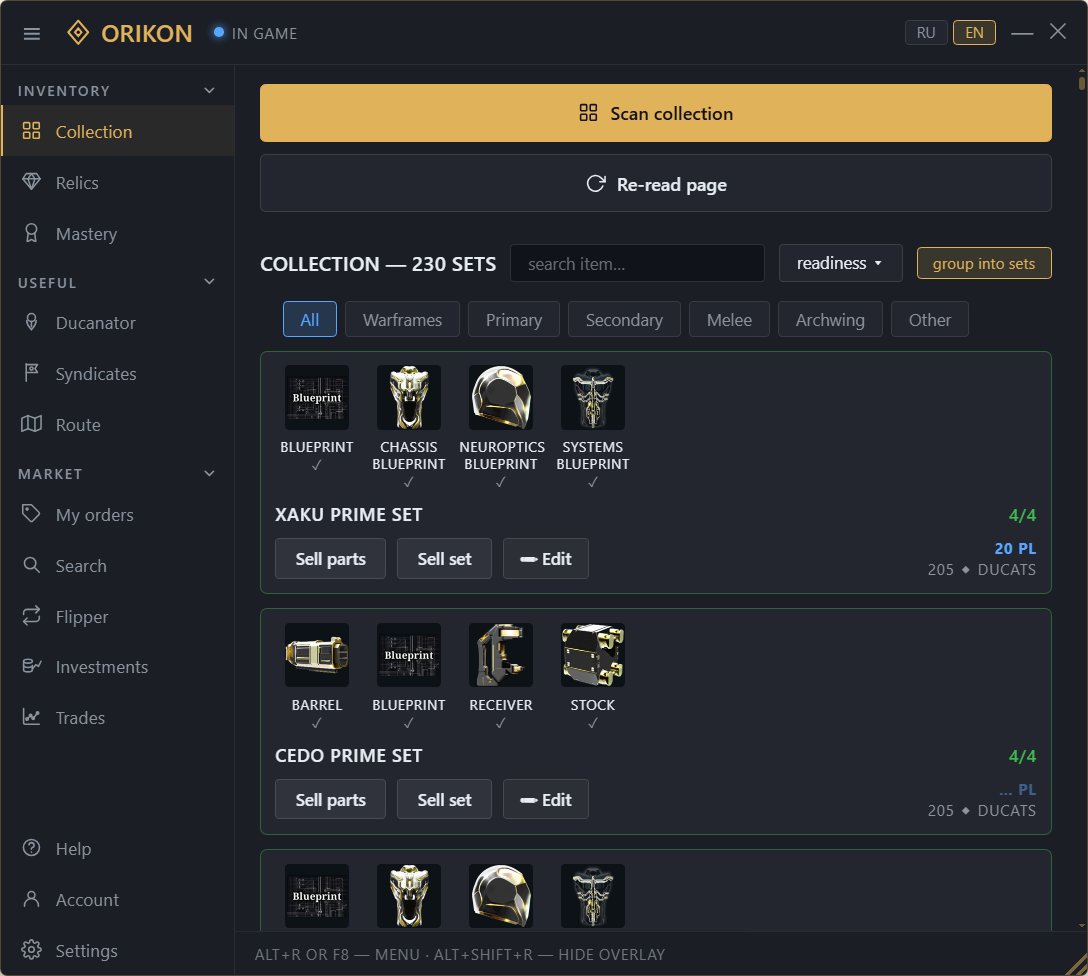Click the Scan collection button

[x=656, y=113]
